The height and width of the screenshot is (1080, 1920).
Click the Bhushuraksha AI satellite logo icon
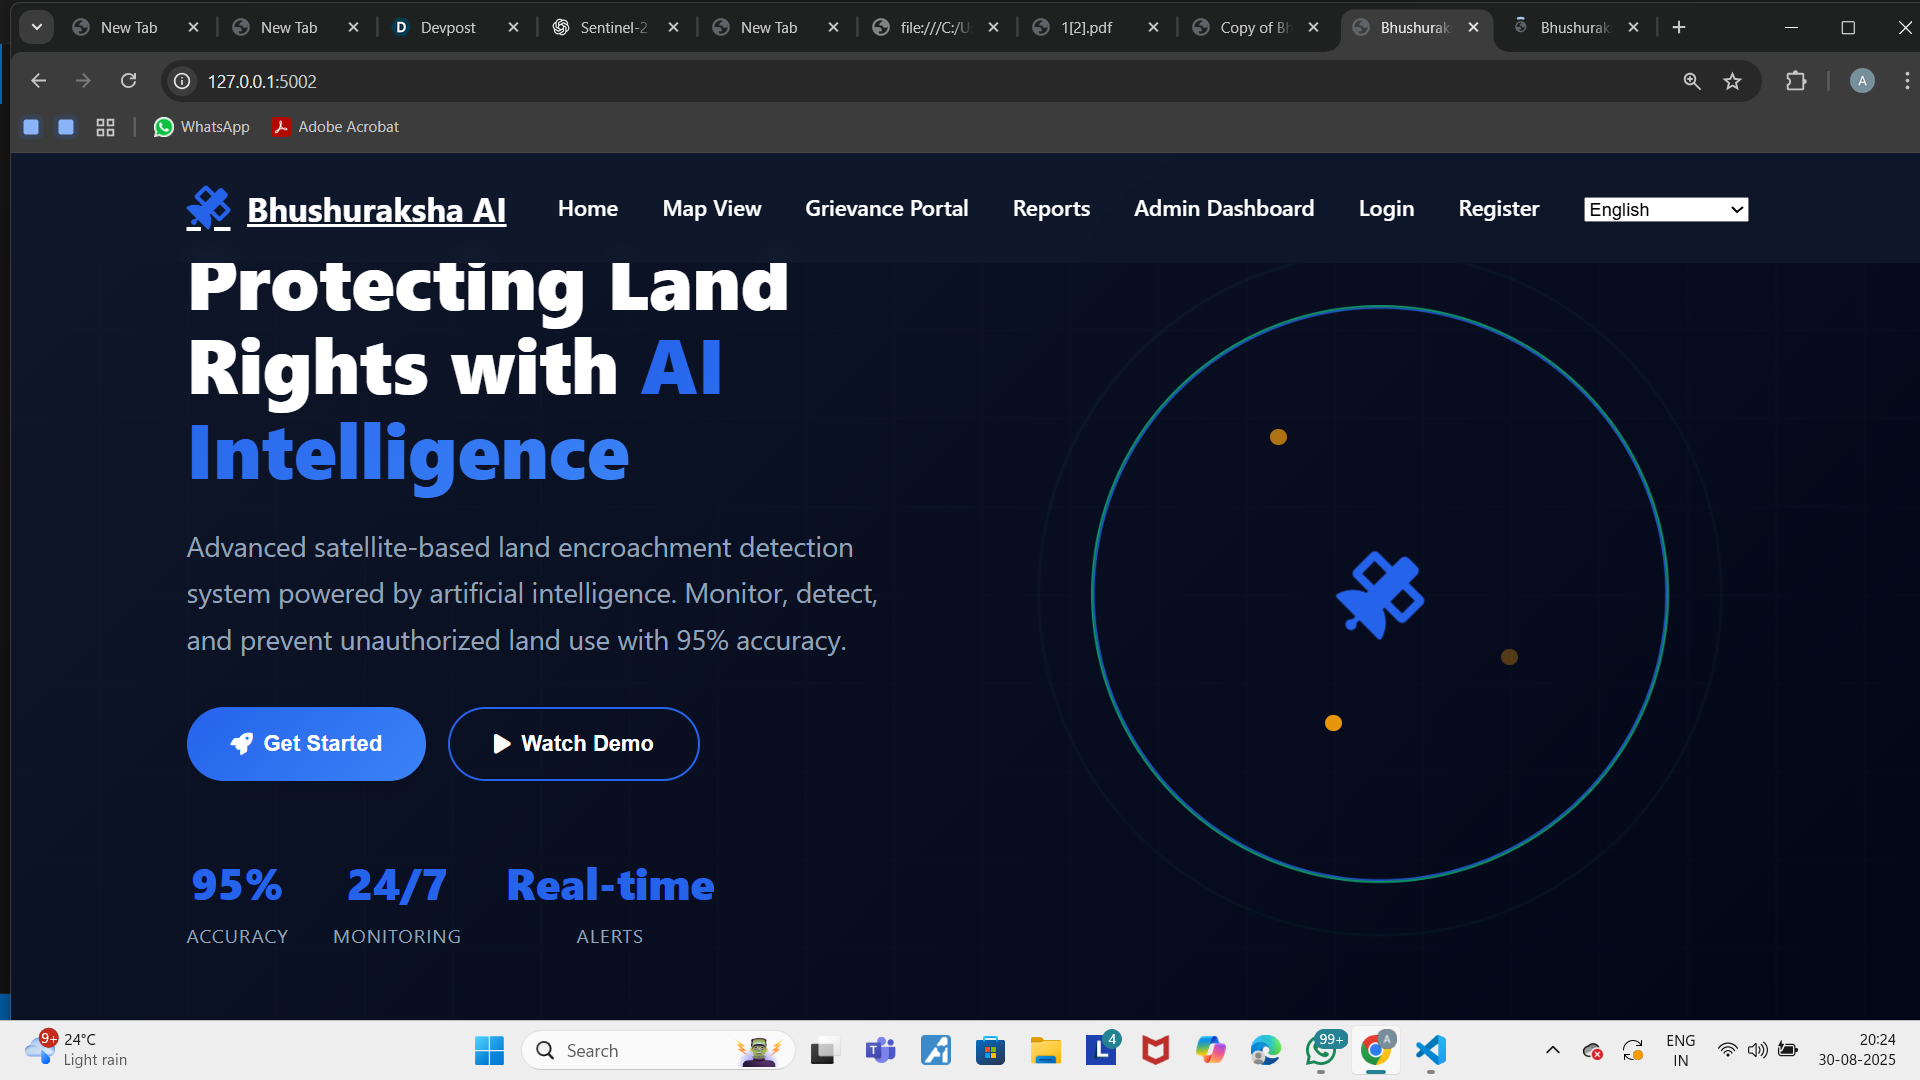pyautogui.click(x=208, y=209)
